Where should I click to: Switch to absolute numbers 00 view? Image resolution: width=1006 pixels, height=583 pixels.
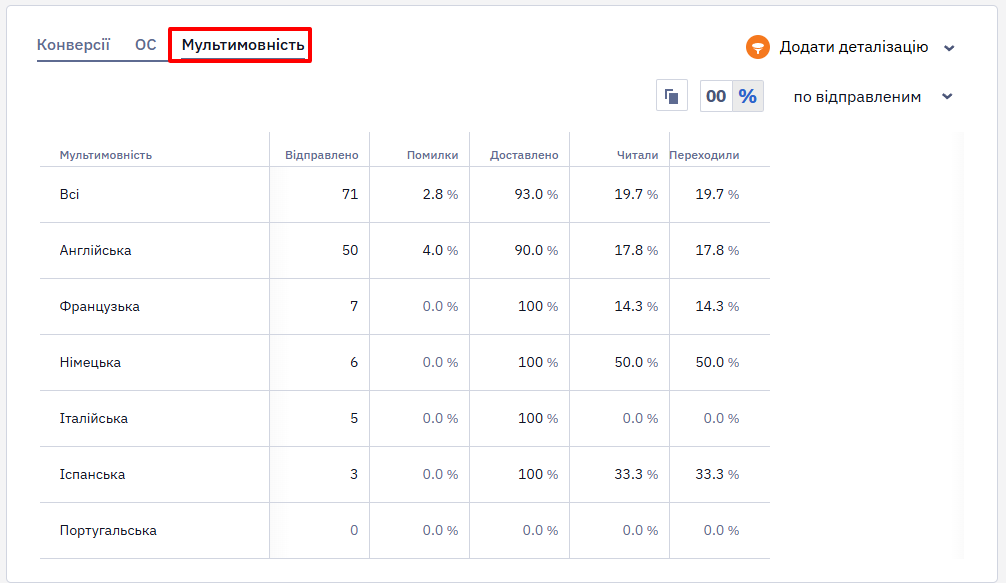[x=716, y=96]
